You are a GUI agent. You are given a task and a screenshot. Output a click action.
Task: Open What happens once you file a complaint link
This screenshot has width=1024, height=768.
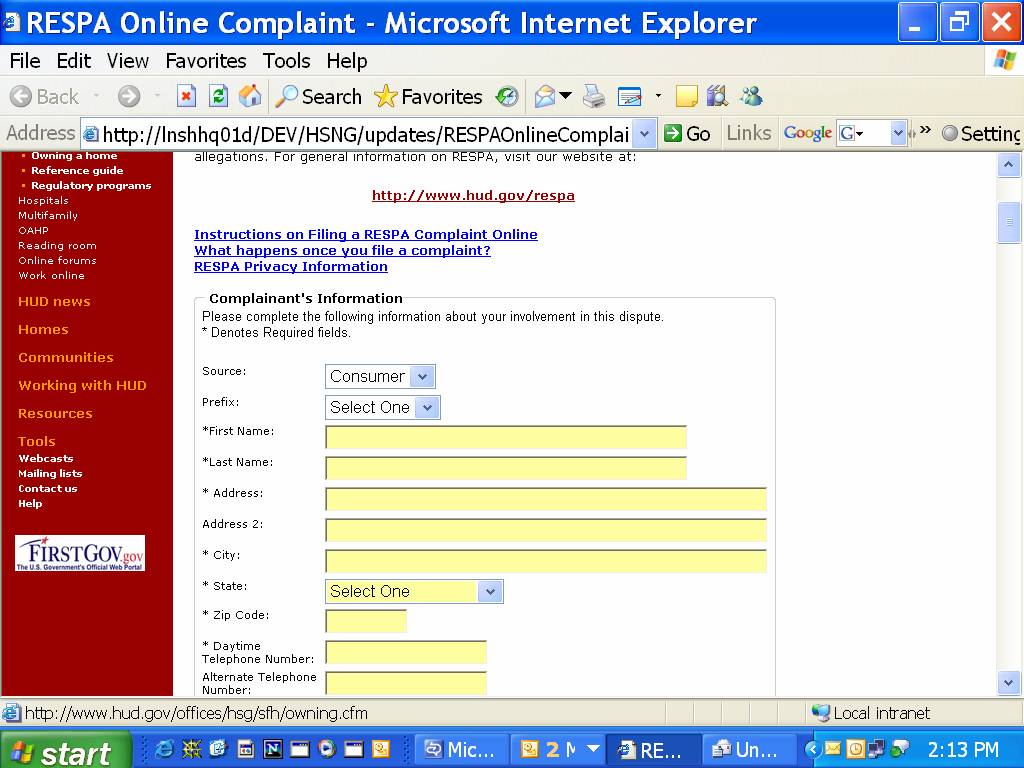coord(342,250)
